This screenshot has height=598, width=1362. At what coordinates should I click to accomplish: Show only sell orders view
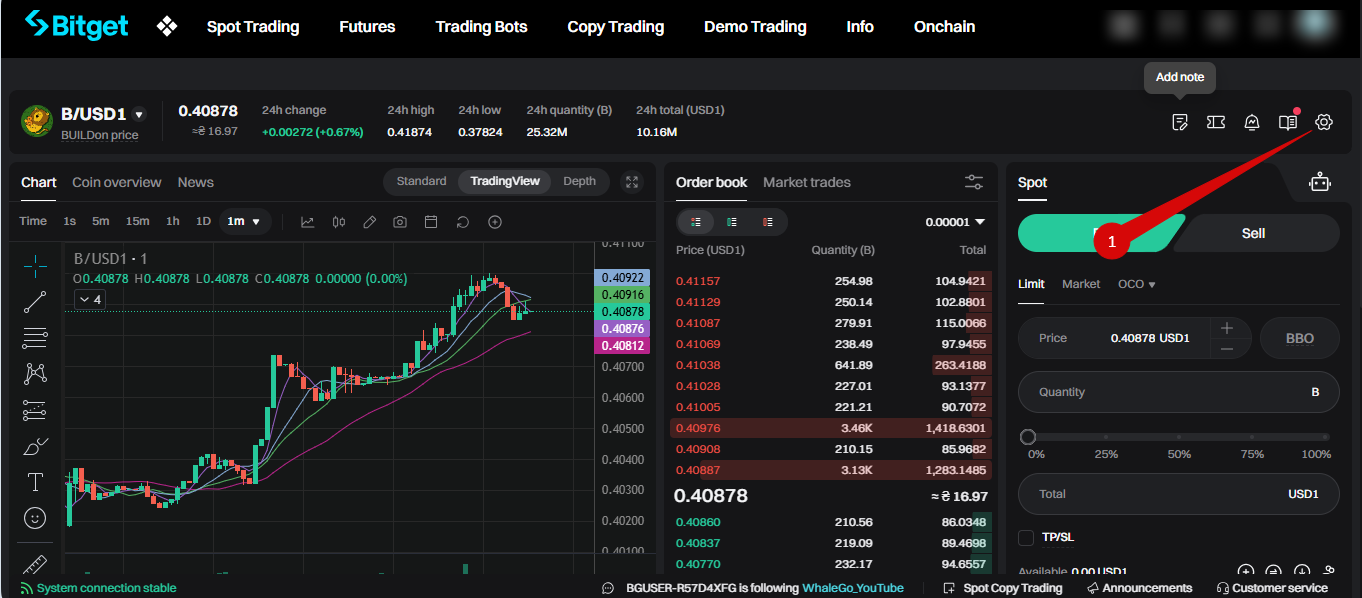pyautogui.click(x=768, y=222)
